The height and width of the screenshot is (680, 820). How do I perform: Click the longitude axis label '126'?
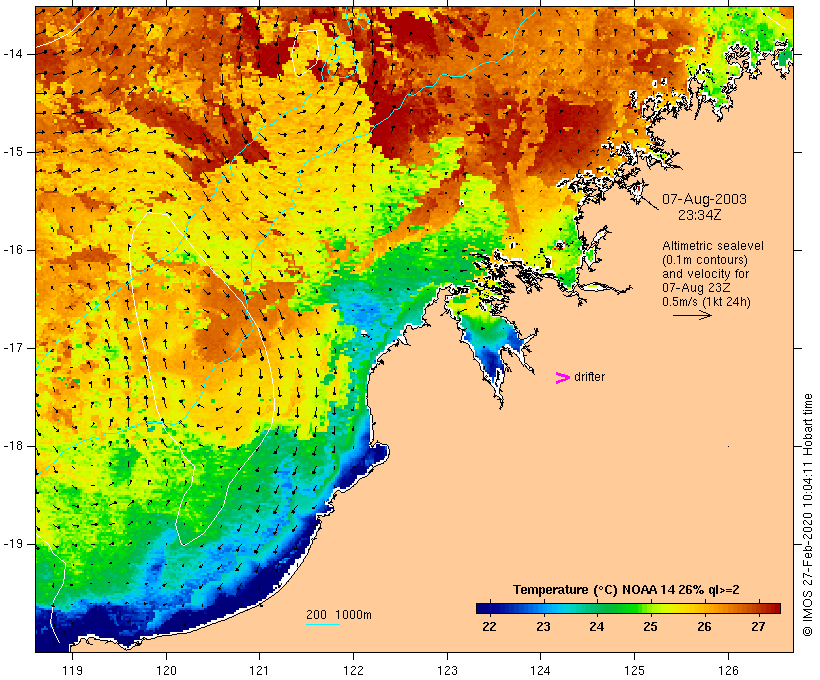(x=728, y=670)
